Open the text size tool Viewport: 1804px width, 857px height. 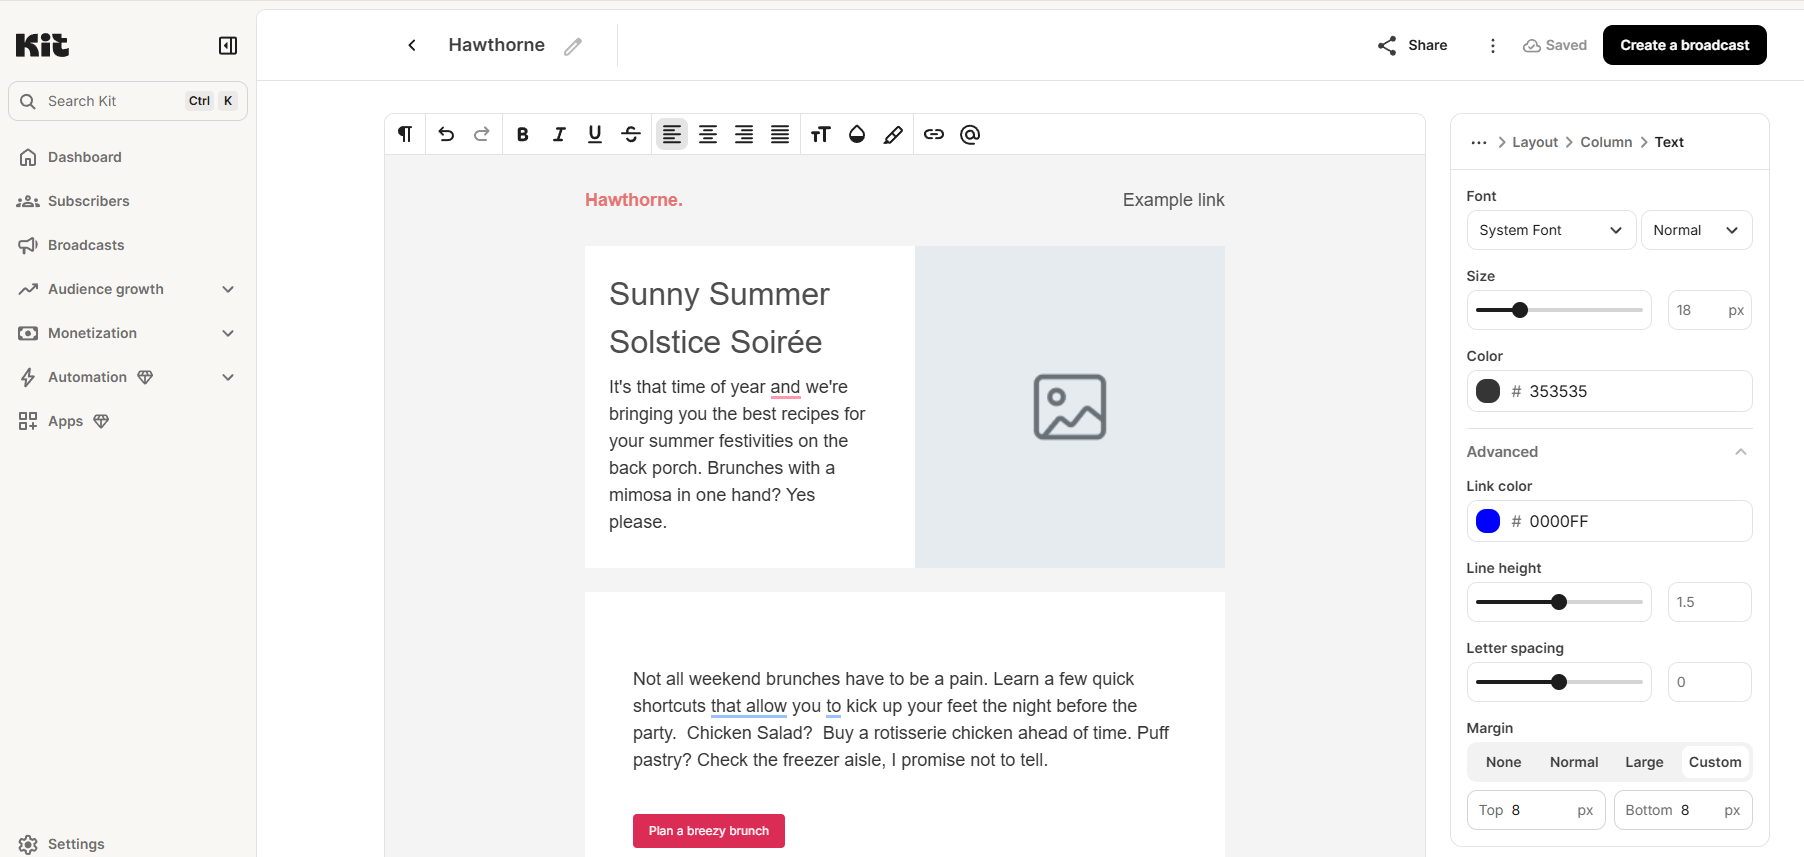[821, 134]
